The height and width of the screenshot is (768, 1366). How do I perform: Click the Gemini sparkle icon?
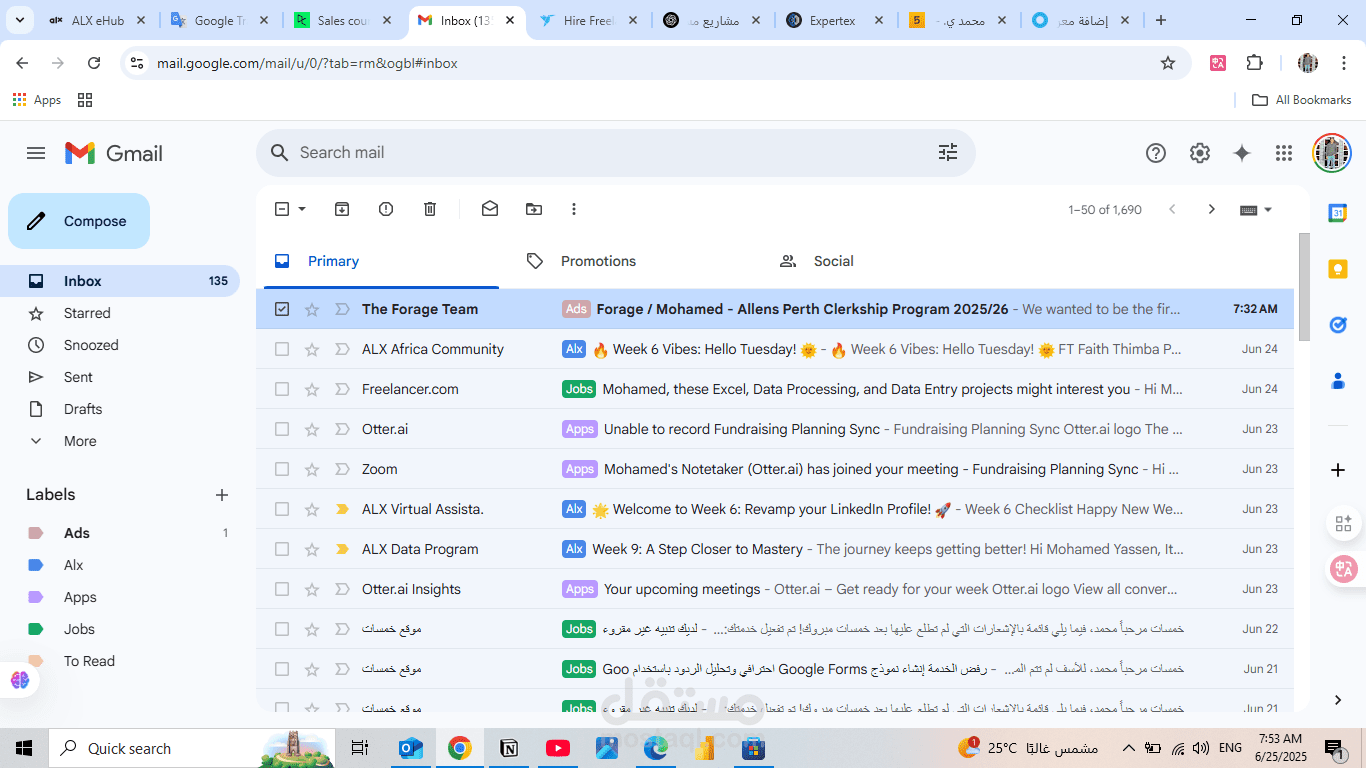pyautogui.click(x=1242, y=153)
